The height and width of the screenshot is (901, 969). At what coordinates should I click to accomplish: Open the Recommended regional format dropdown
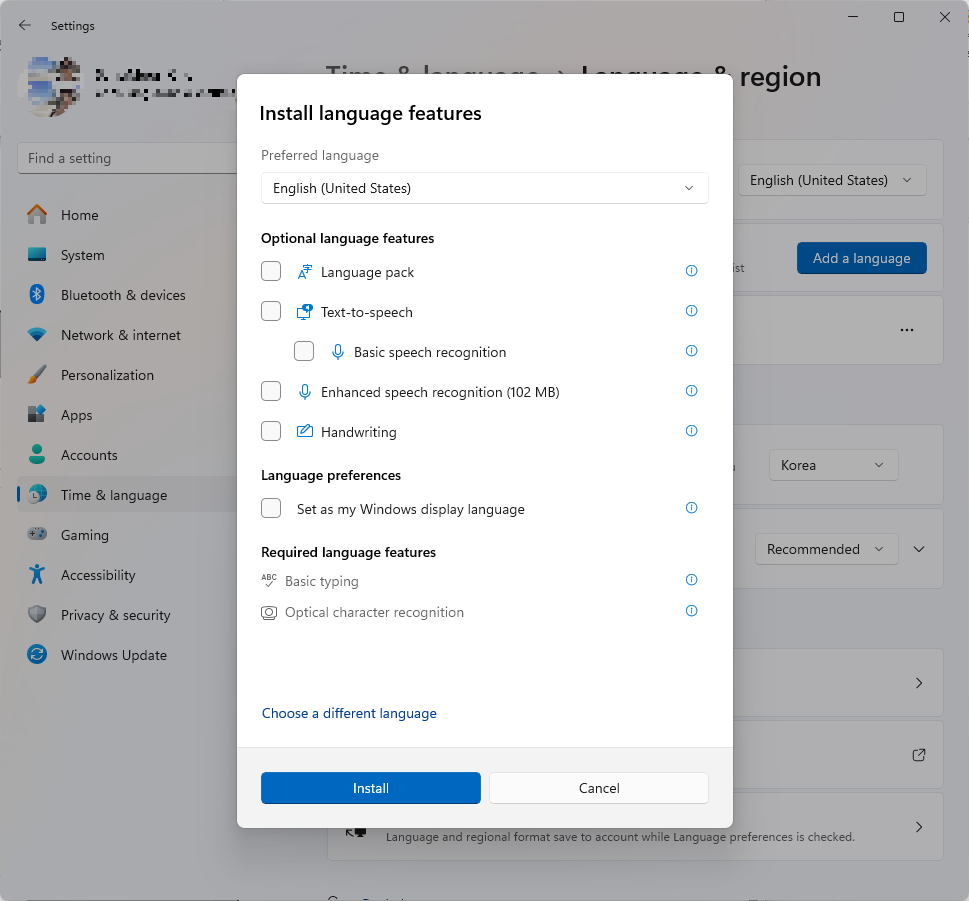click(x=826, y=549)
